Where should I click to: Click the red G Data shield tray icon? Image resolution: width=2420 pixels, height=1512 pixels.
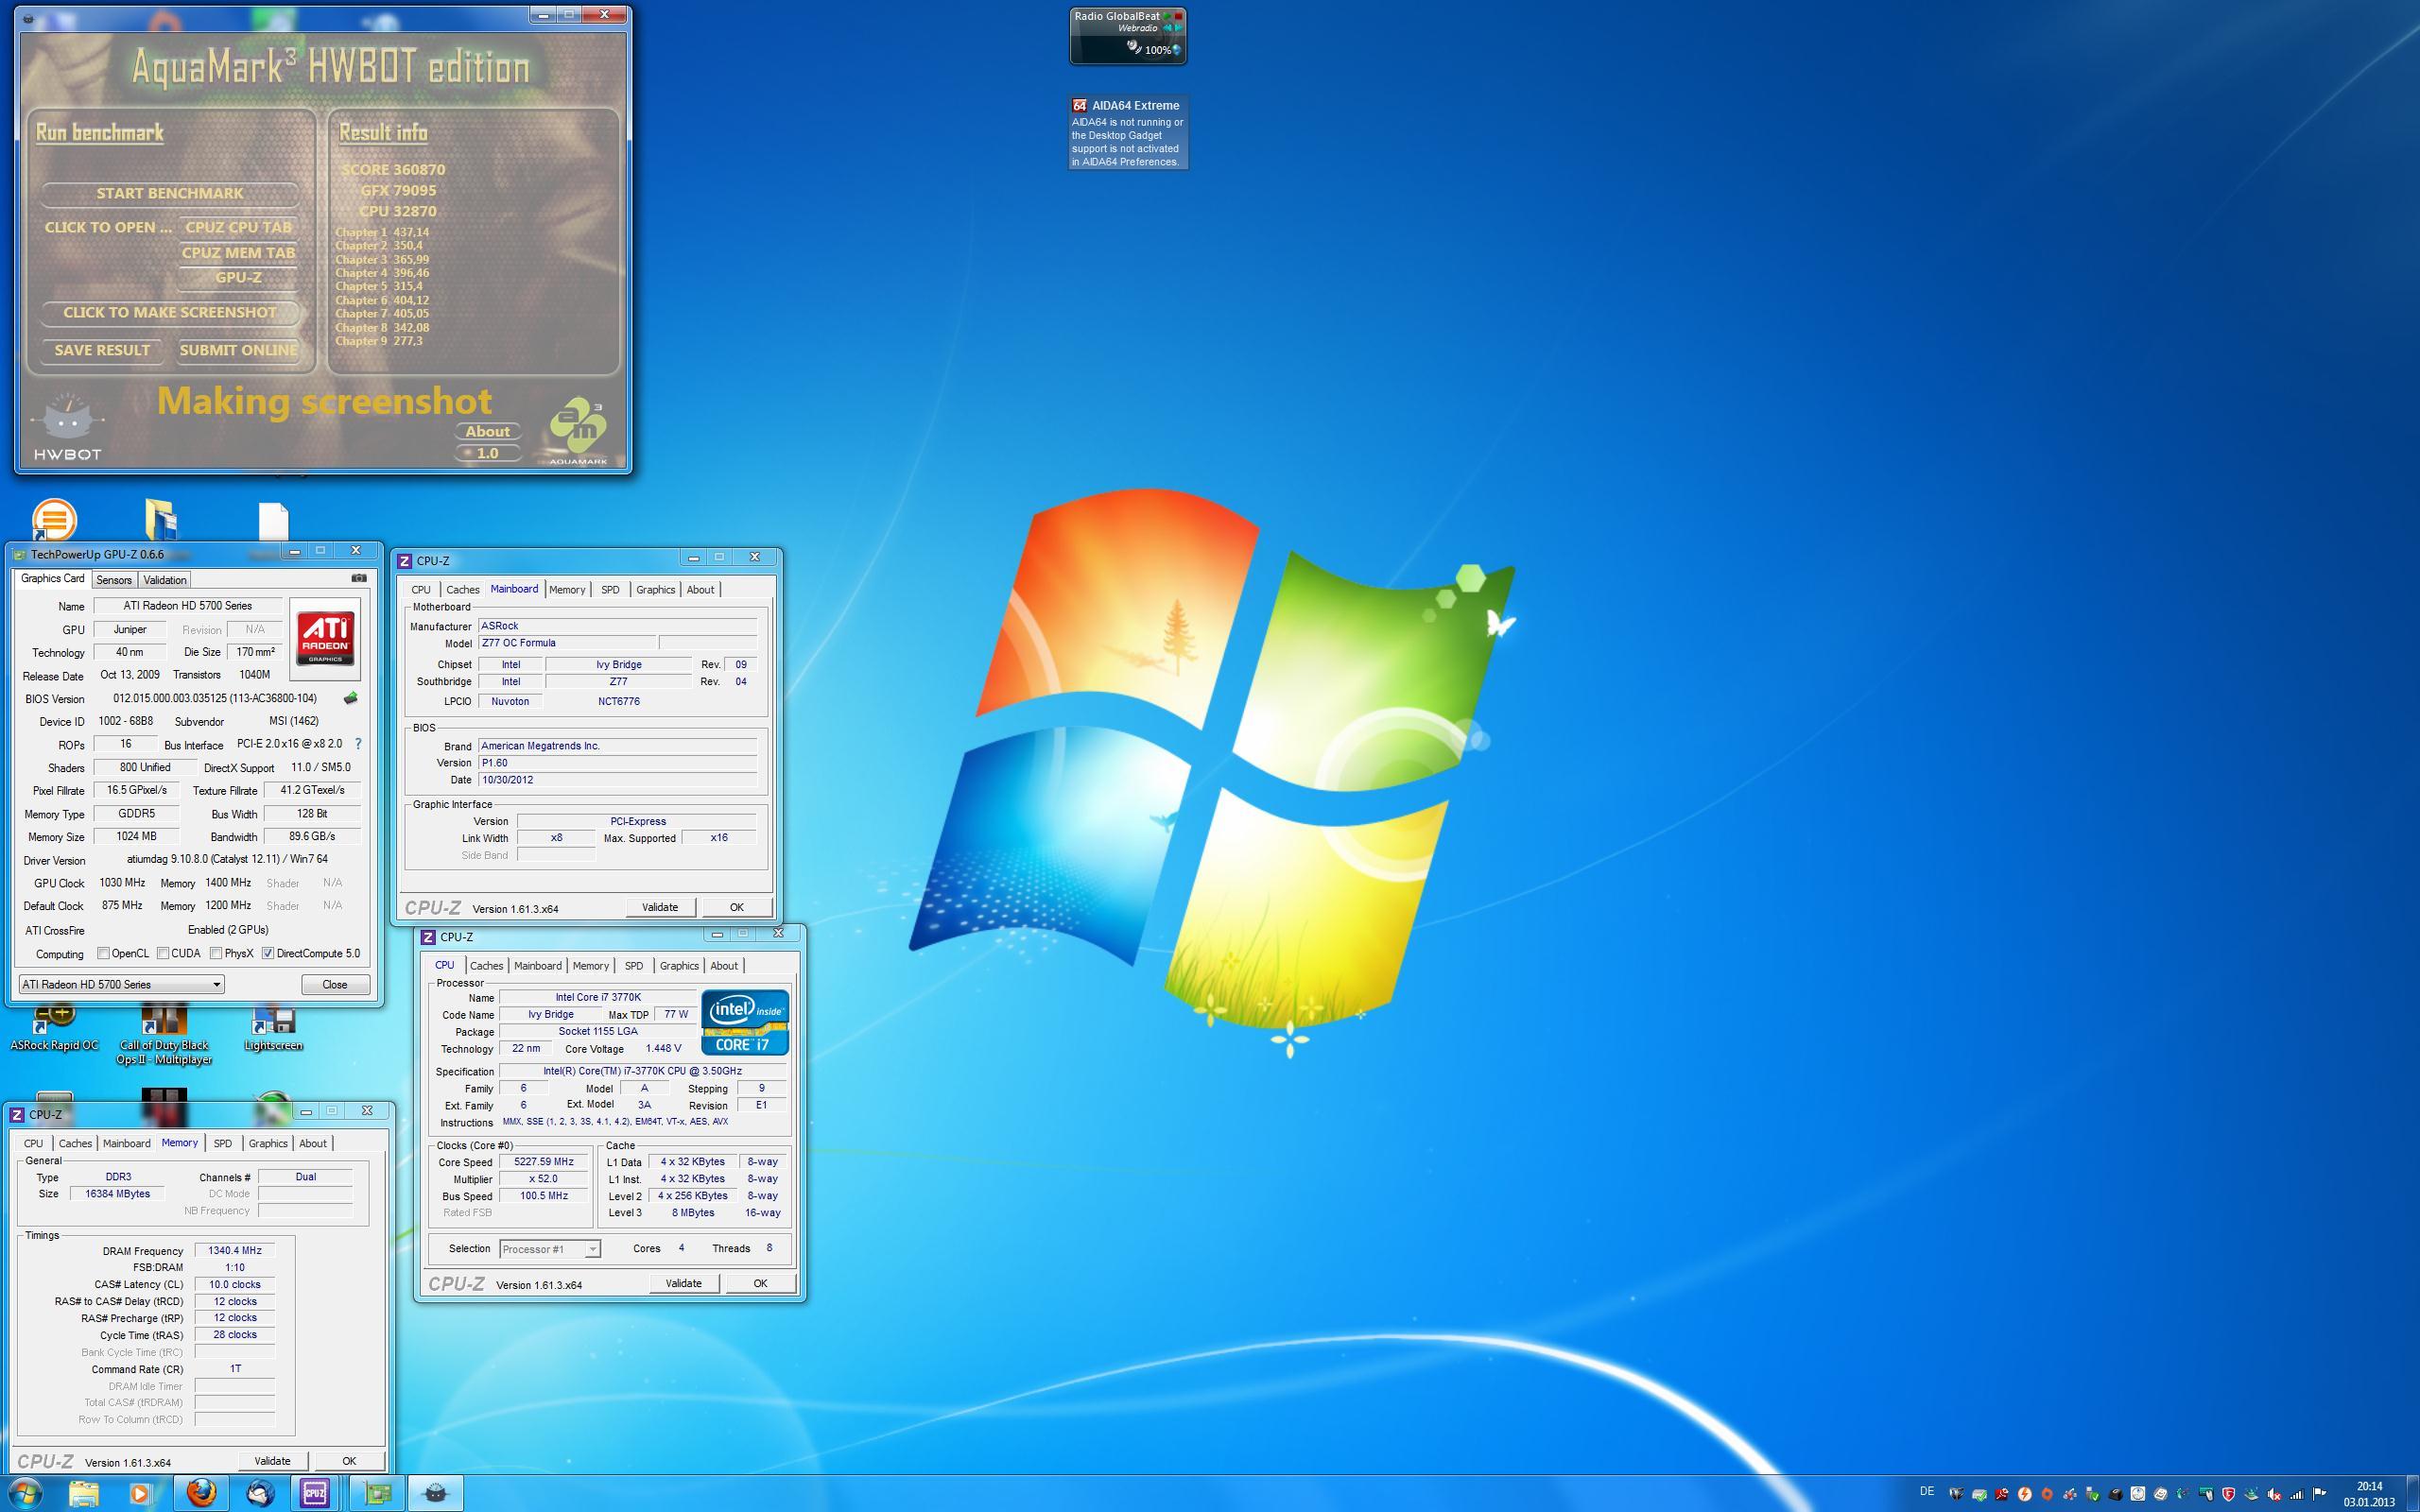(2228, 1495)
